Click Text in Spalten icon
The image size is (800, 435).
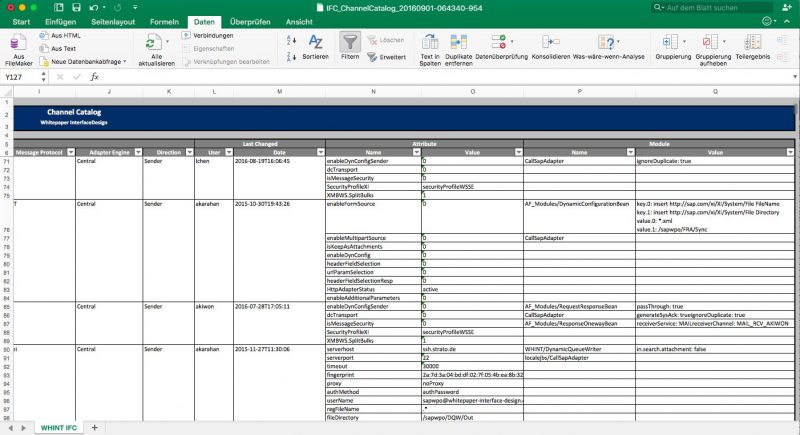coord(430,42)
